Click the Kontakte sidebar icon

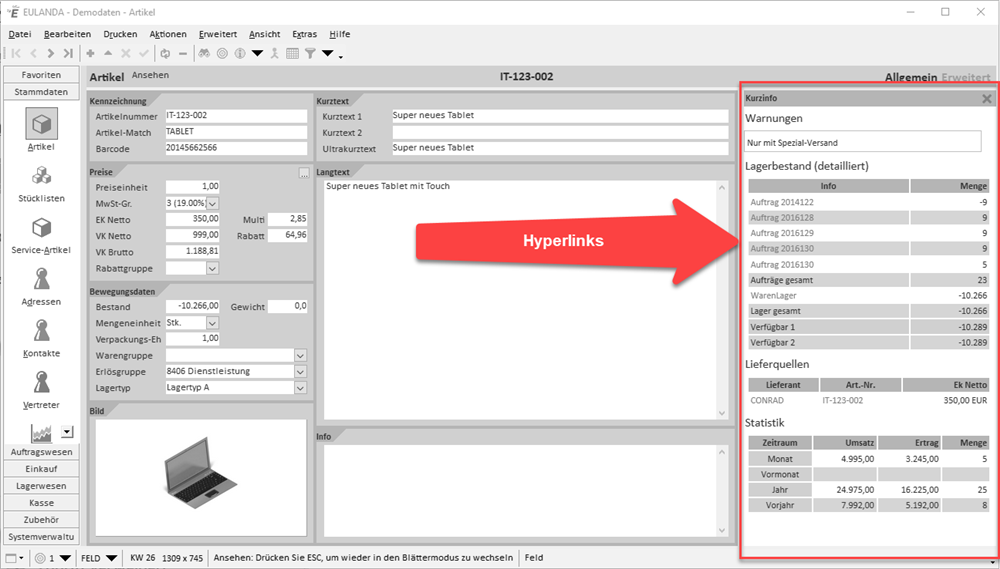pyautogui.click(x=42, y=337)
